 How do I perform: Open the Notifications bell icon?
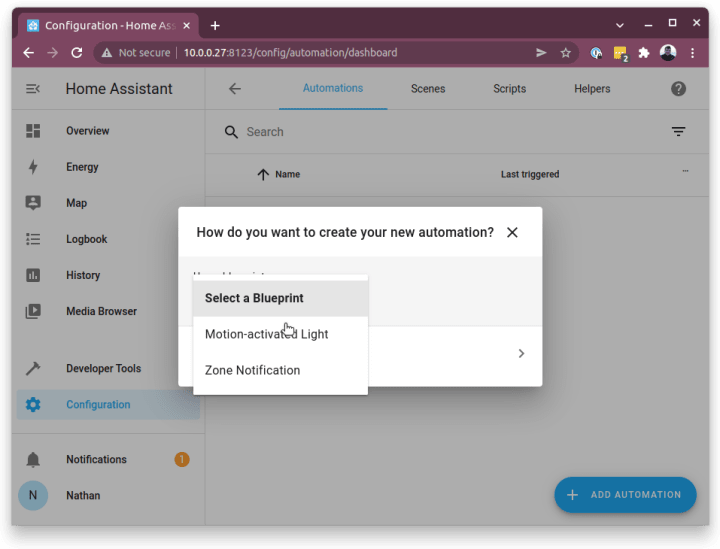tap(33, 459)
